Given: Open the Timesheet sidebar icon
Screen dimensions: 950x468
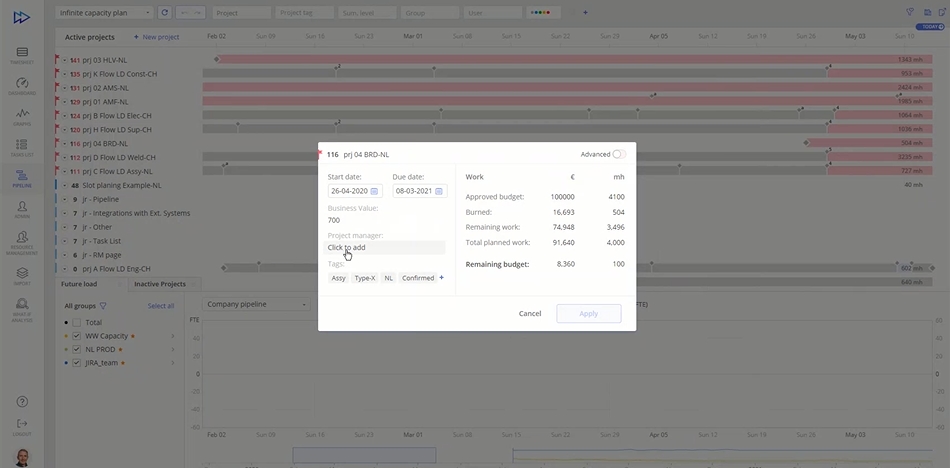Looking at the screenshot, I should [22, 55].
